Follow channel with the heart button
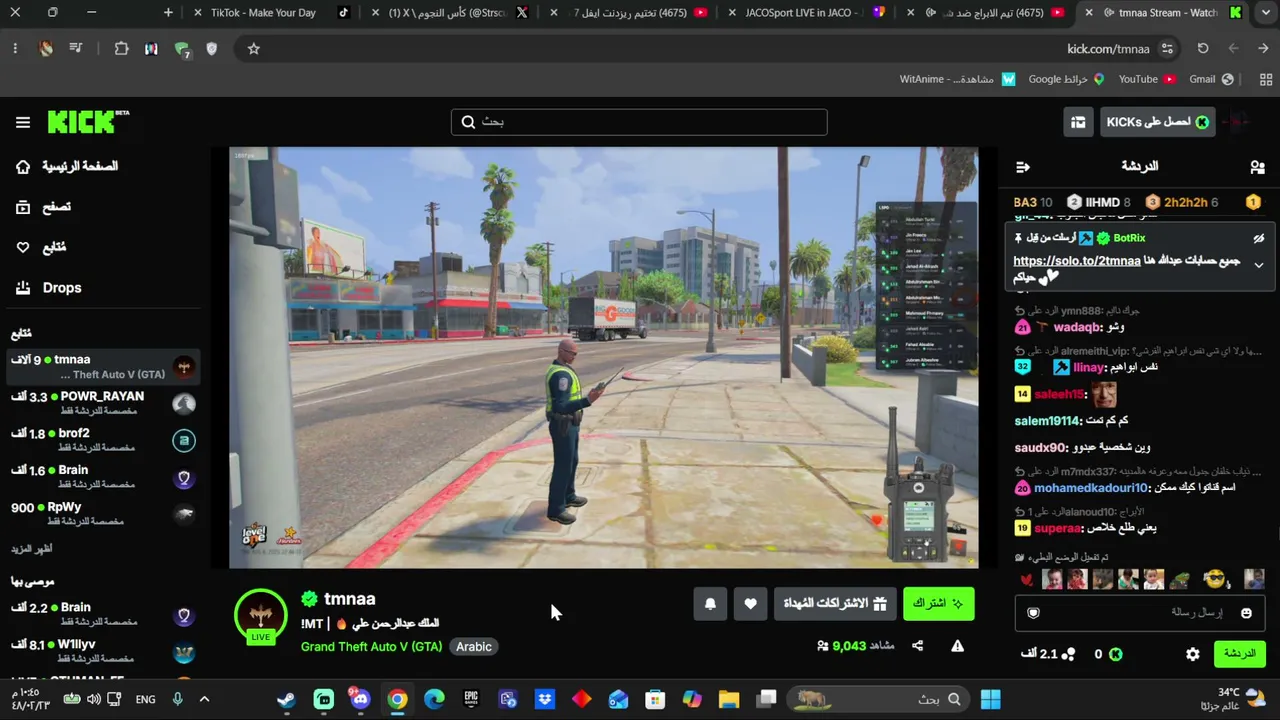1280x720 pixels. point(750,604)
